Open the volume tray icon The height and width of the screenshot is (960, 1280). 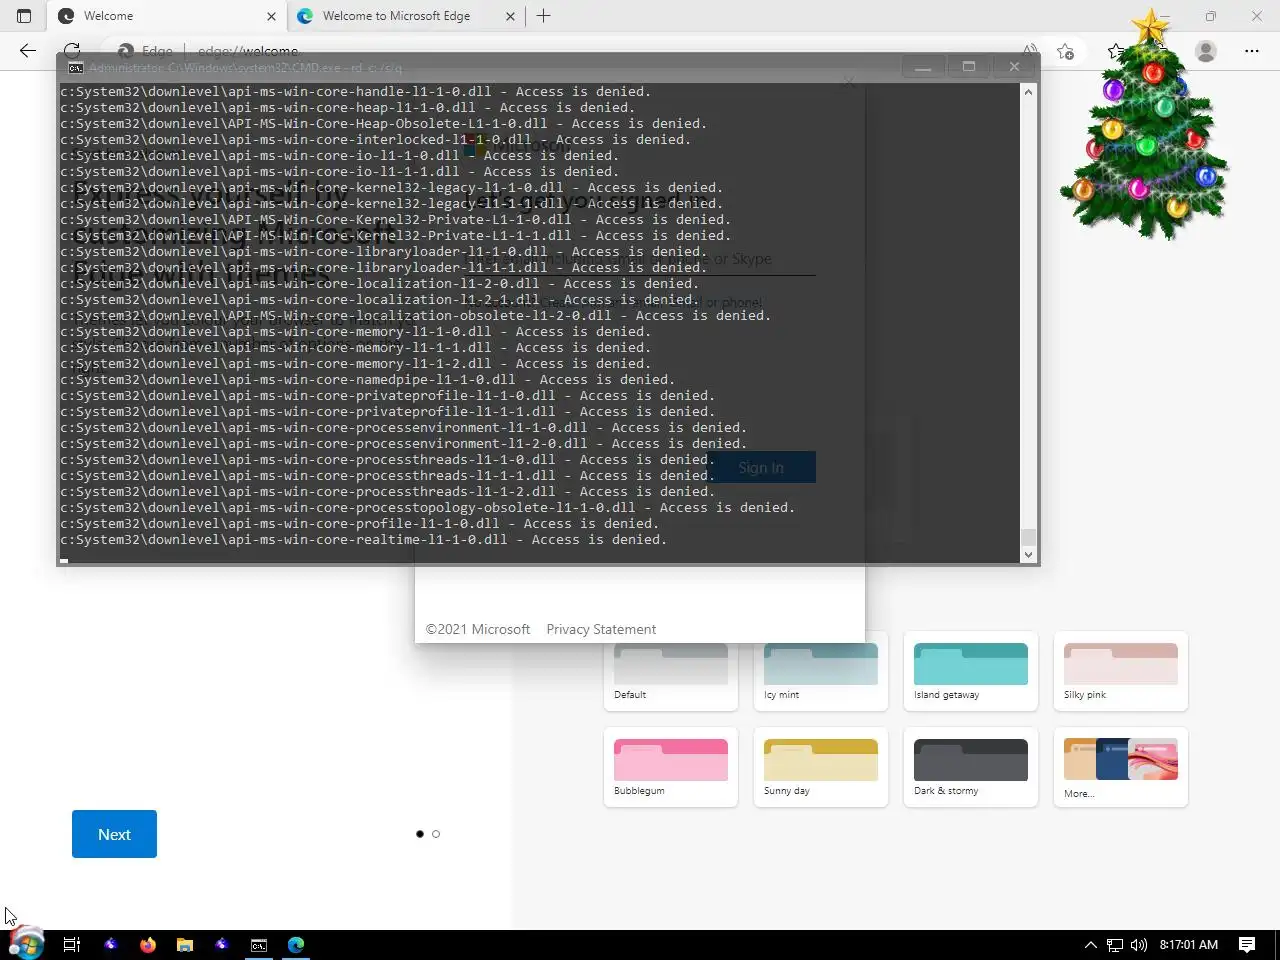tap(1138, 944)
